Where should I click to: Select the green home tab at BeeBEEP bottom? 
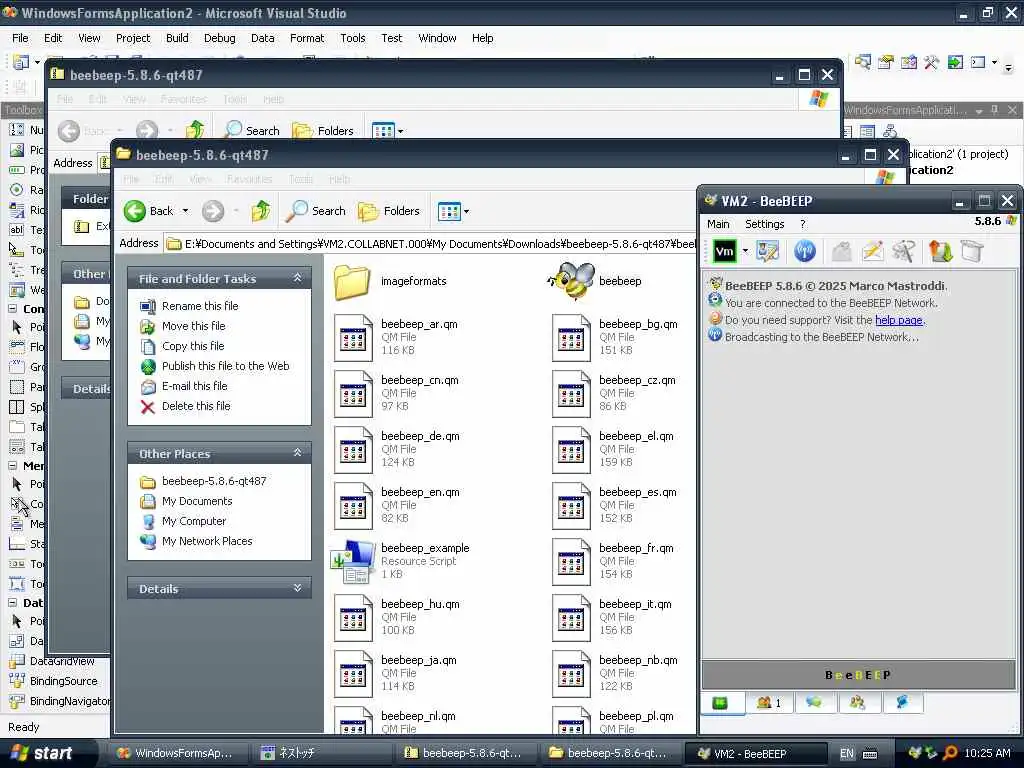pos(720,703)
